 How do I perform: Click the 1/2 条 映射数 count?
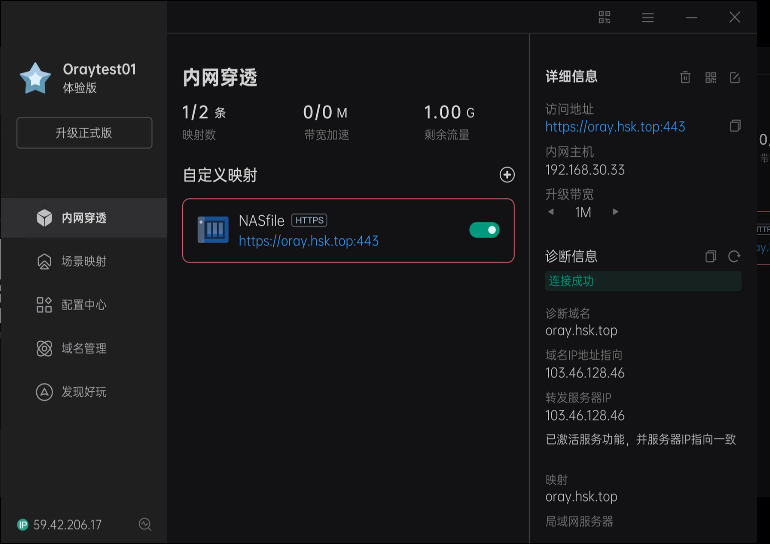[x=204, y=112]
